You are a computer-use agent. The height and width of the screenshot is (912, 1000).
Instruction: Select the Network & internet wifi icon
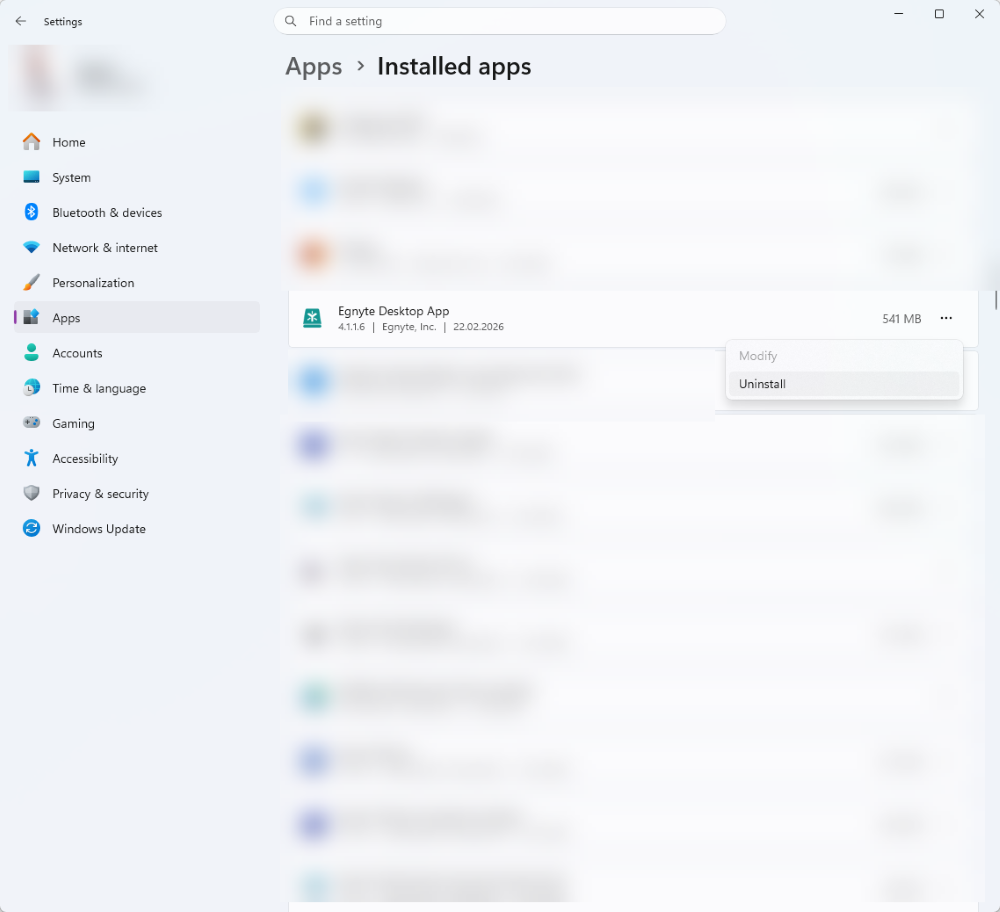(31, 247)
